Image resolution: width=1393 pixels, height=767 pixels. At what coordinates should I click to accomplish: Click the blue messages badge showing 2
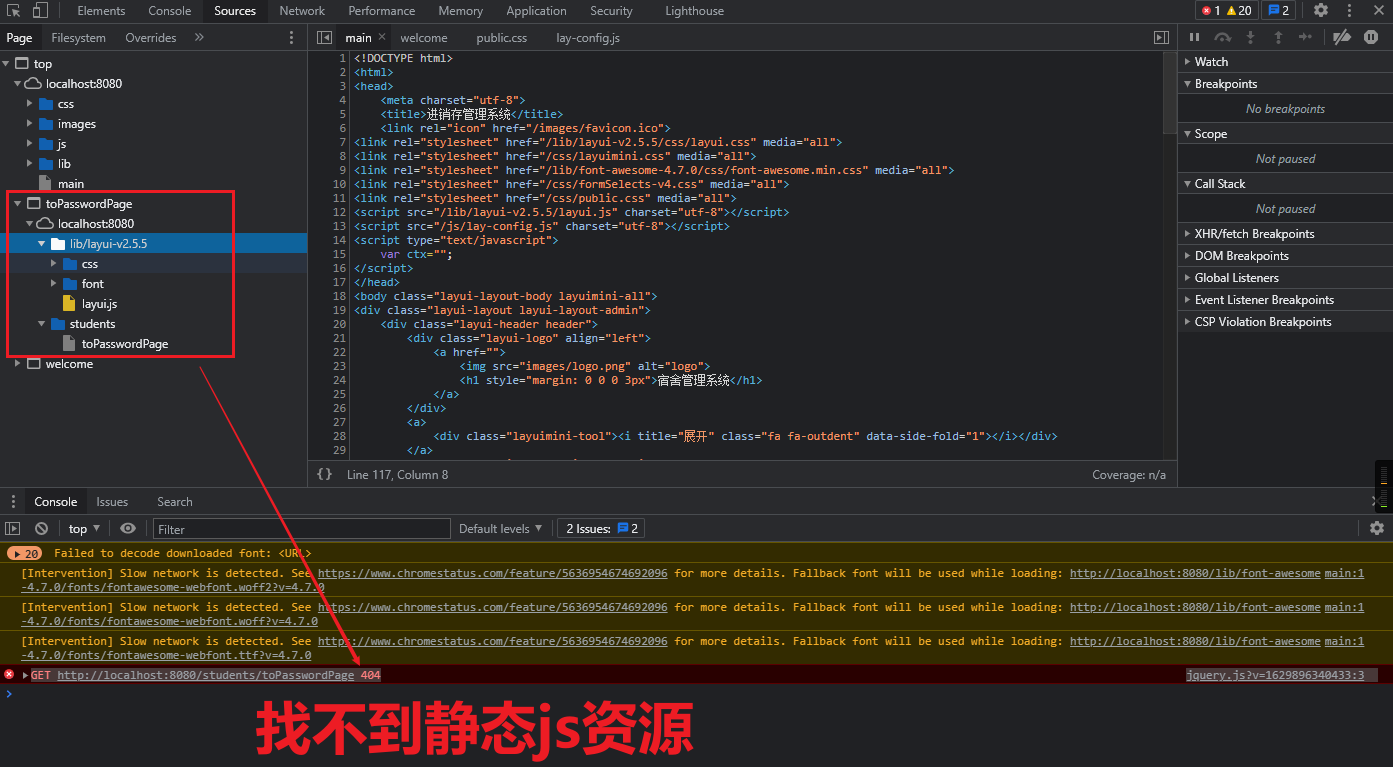(x=1278, y=10)
